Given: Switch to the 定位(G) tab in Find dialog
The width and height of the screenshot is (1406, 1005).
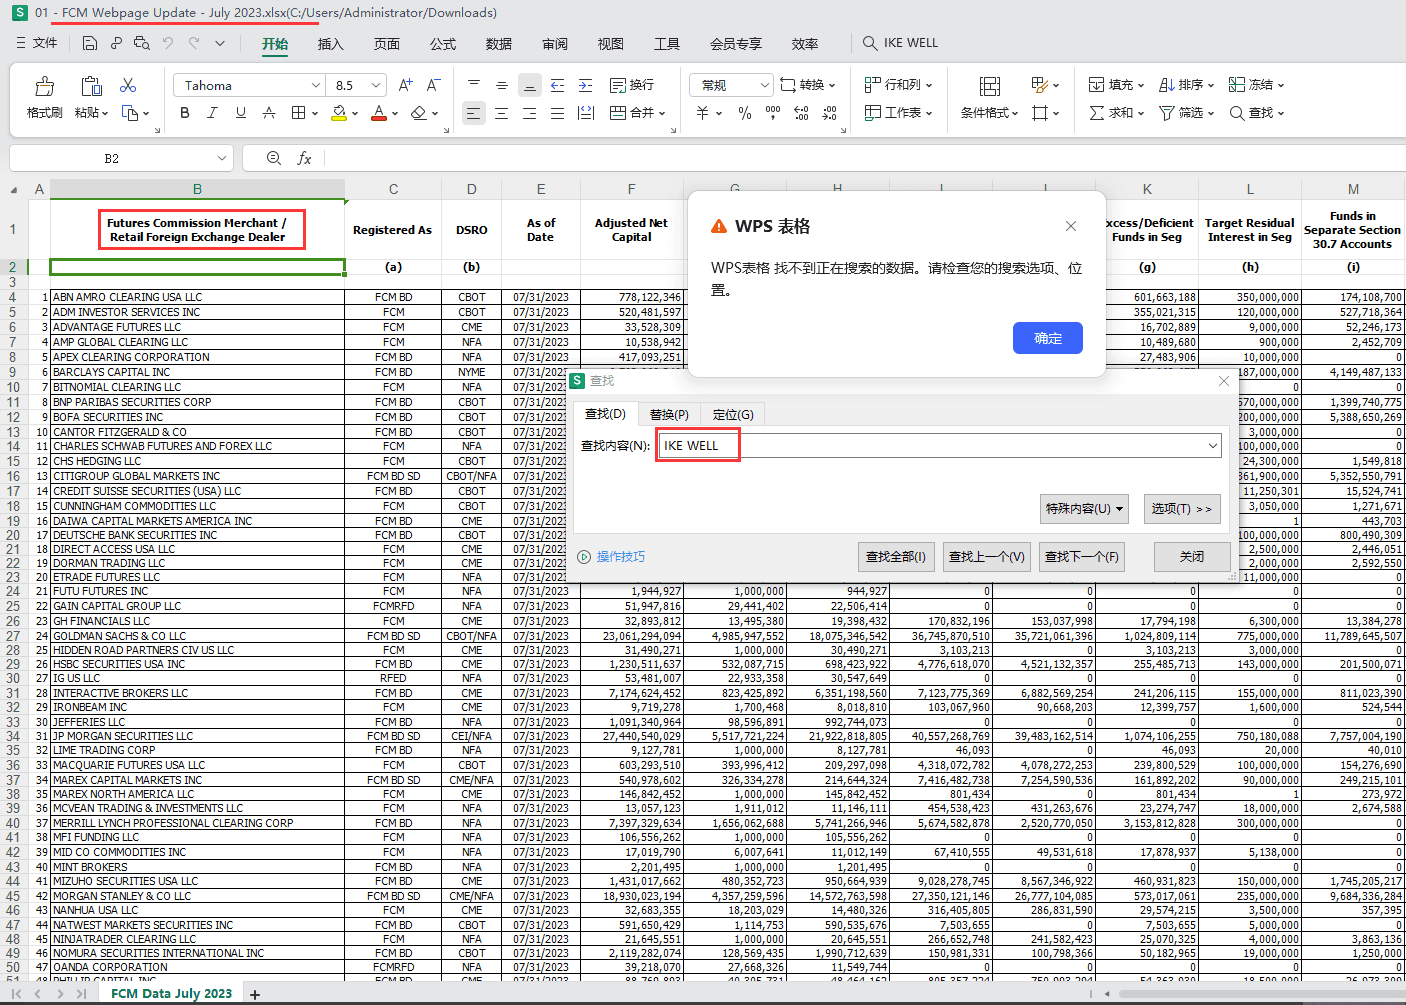Looking at the screenshot, I should click(x=733, y=414).
